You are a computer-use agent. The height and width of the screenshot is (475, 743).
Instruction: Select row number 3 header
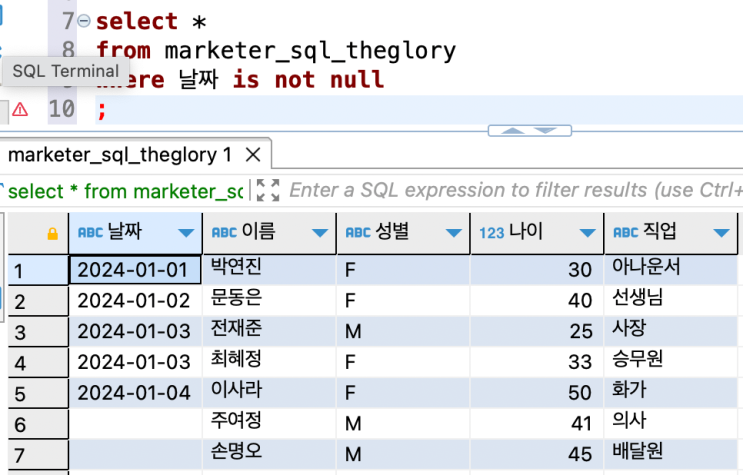[38, 332]
